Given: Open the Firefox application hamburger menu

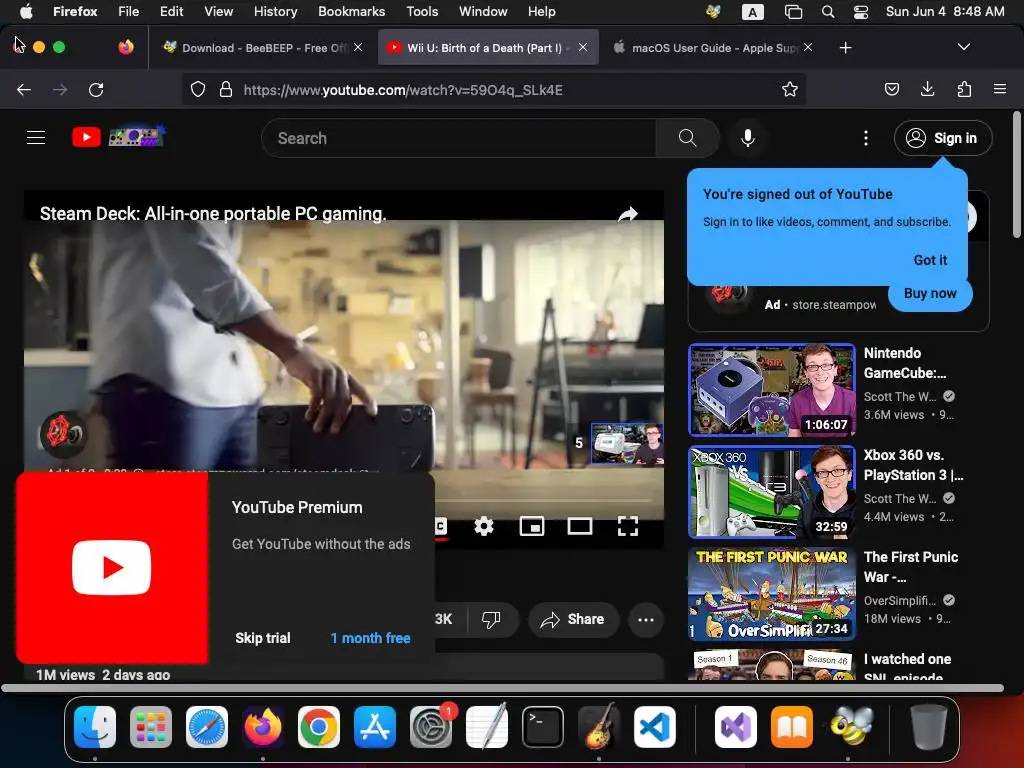Looking at the screenshot, I should (x=999, y=89).
